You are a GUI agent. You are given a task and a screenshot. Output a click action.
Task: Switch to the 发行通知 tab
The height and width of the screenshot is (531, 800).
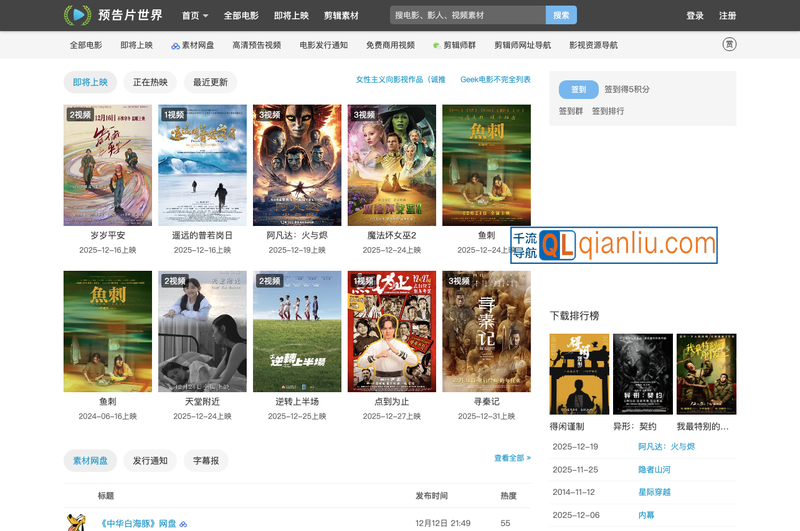point(150,461)
